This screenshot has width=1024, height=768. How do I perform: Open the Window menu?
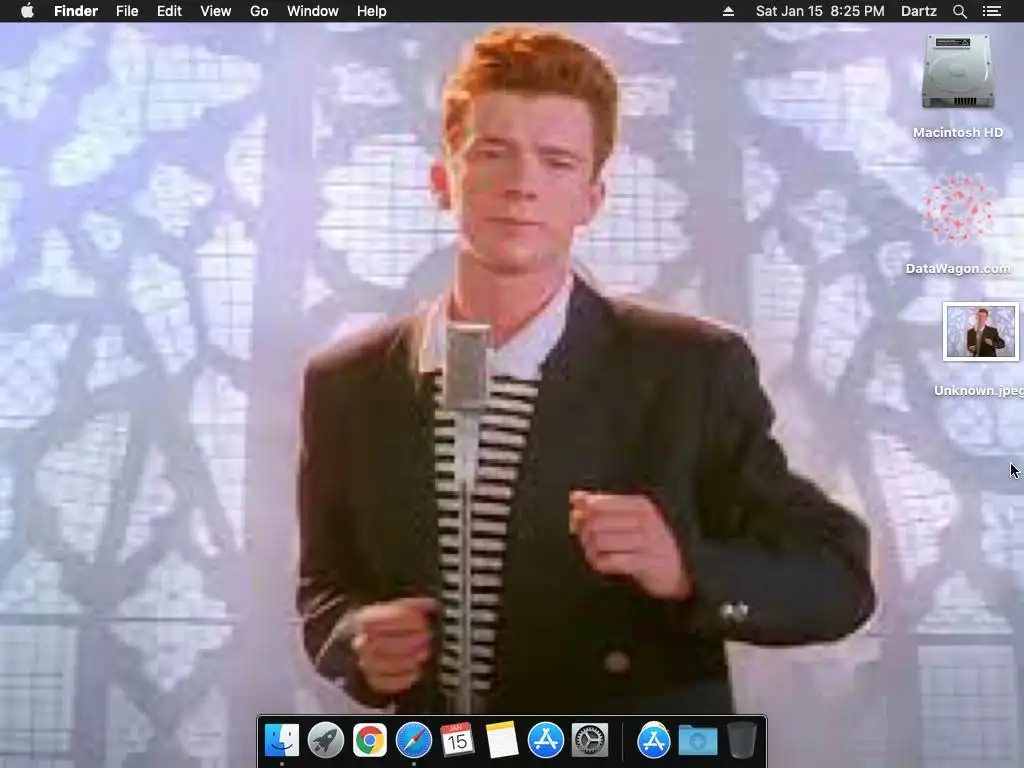[x=313, y=11]
